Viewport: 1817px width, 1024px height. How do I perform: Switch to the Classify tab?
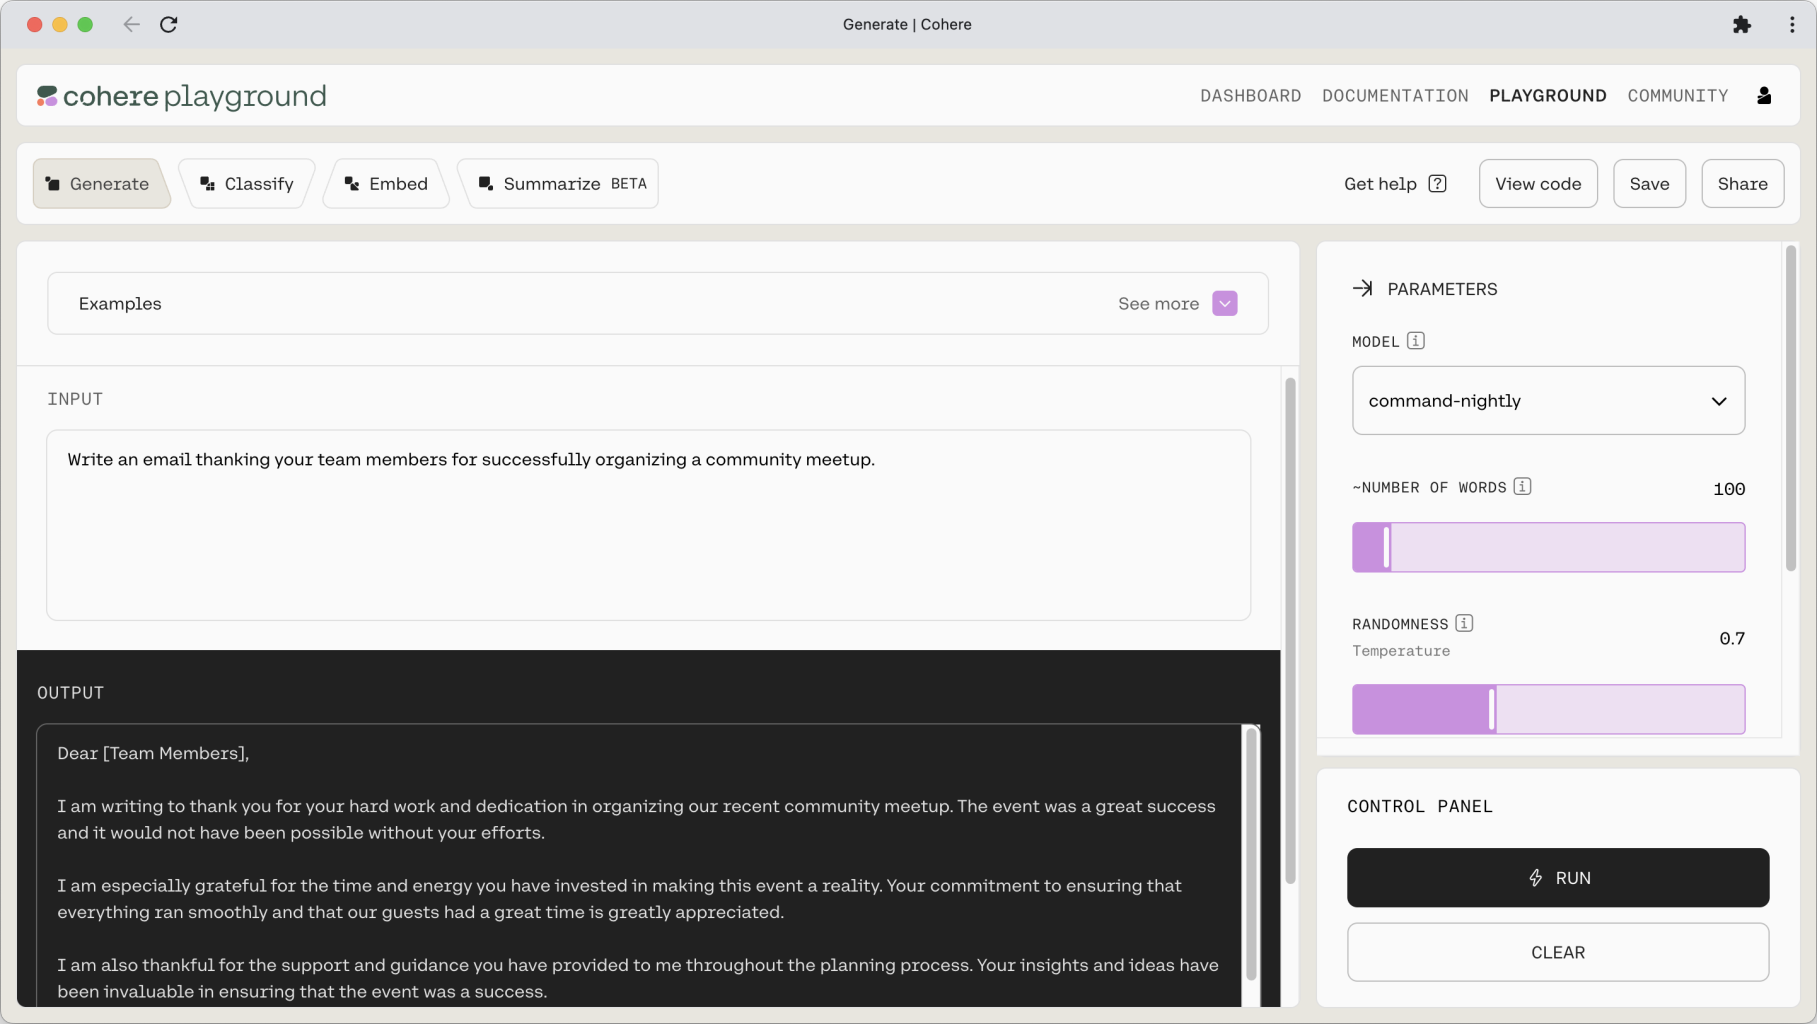(x=247, y=183)
